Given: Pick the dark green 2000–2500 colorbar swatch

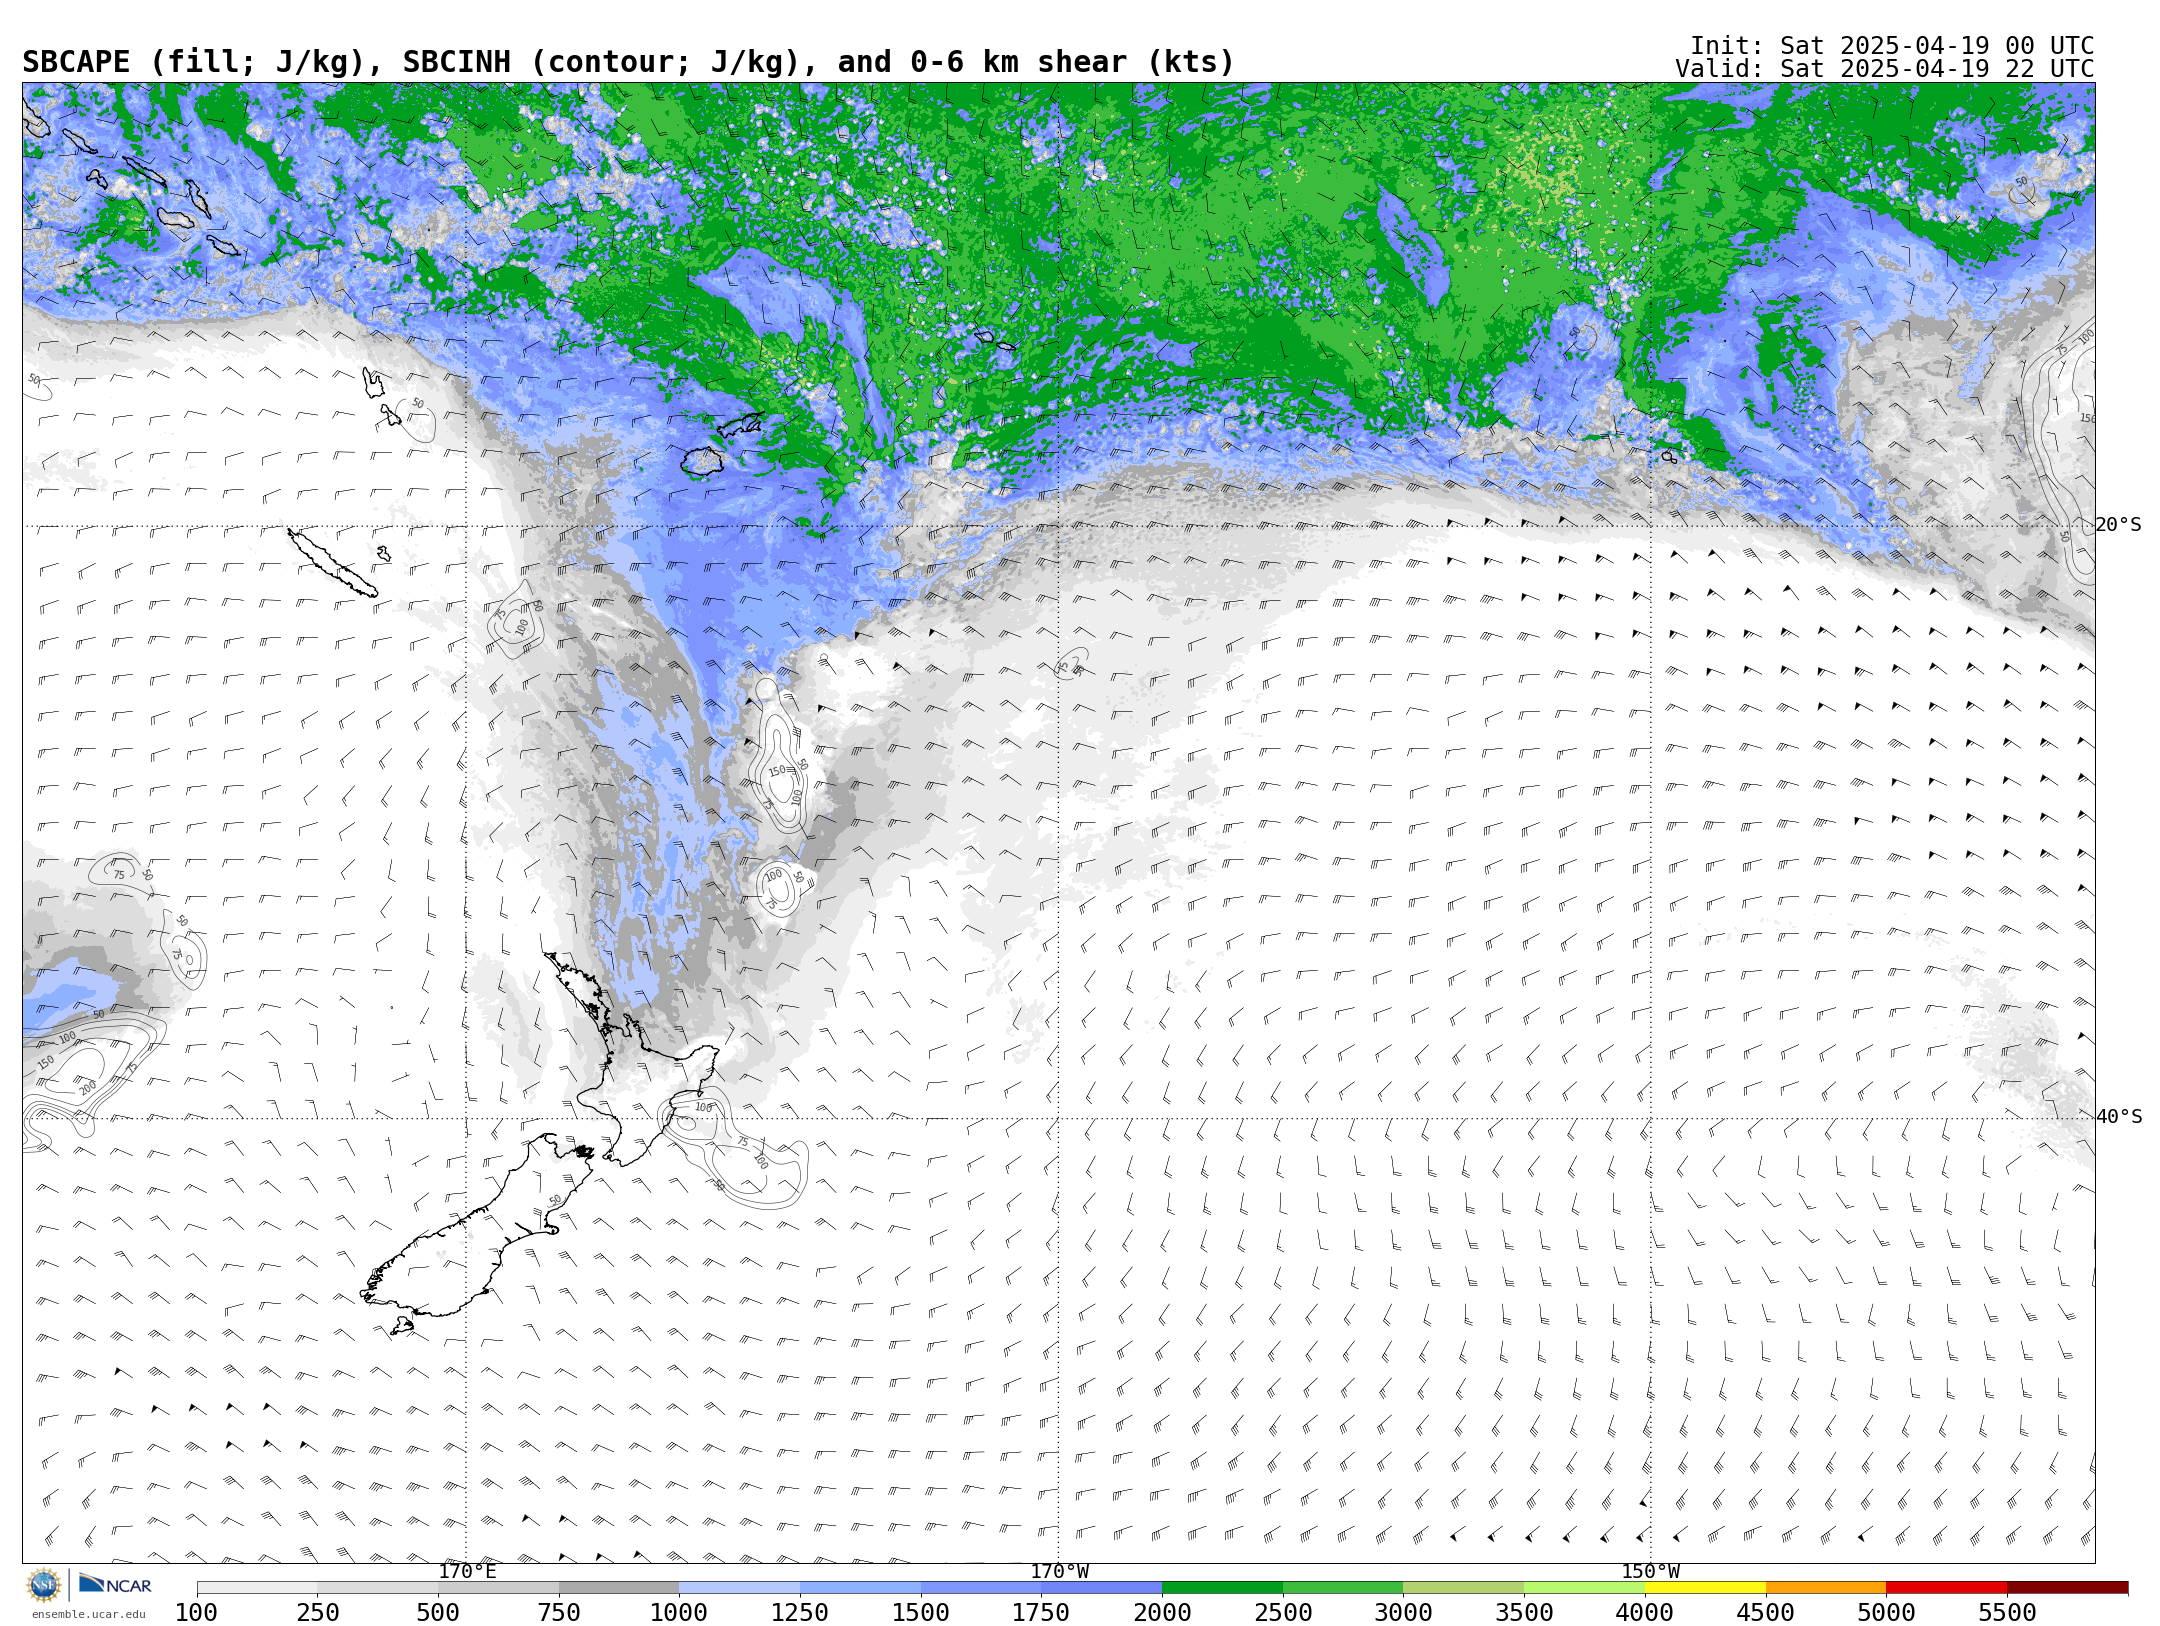Looking at the screenshot, I should point(1222,1588).
